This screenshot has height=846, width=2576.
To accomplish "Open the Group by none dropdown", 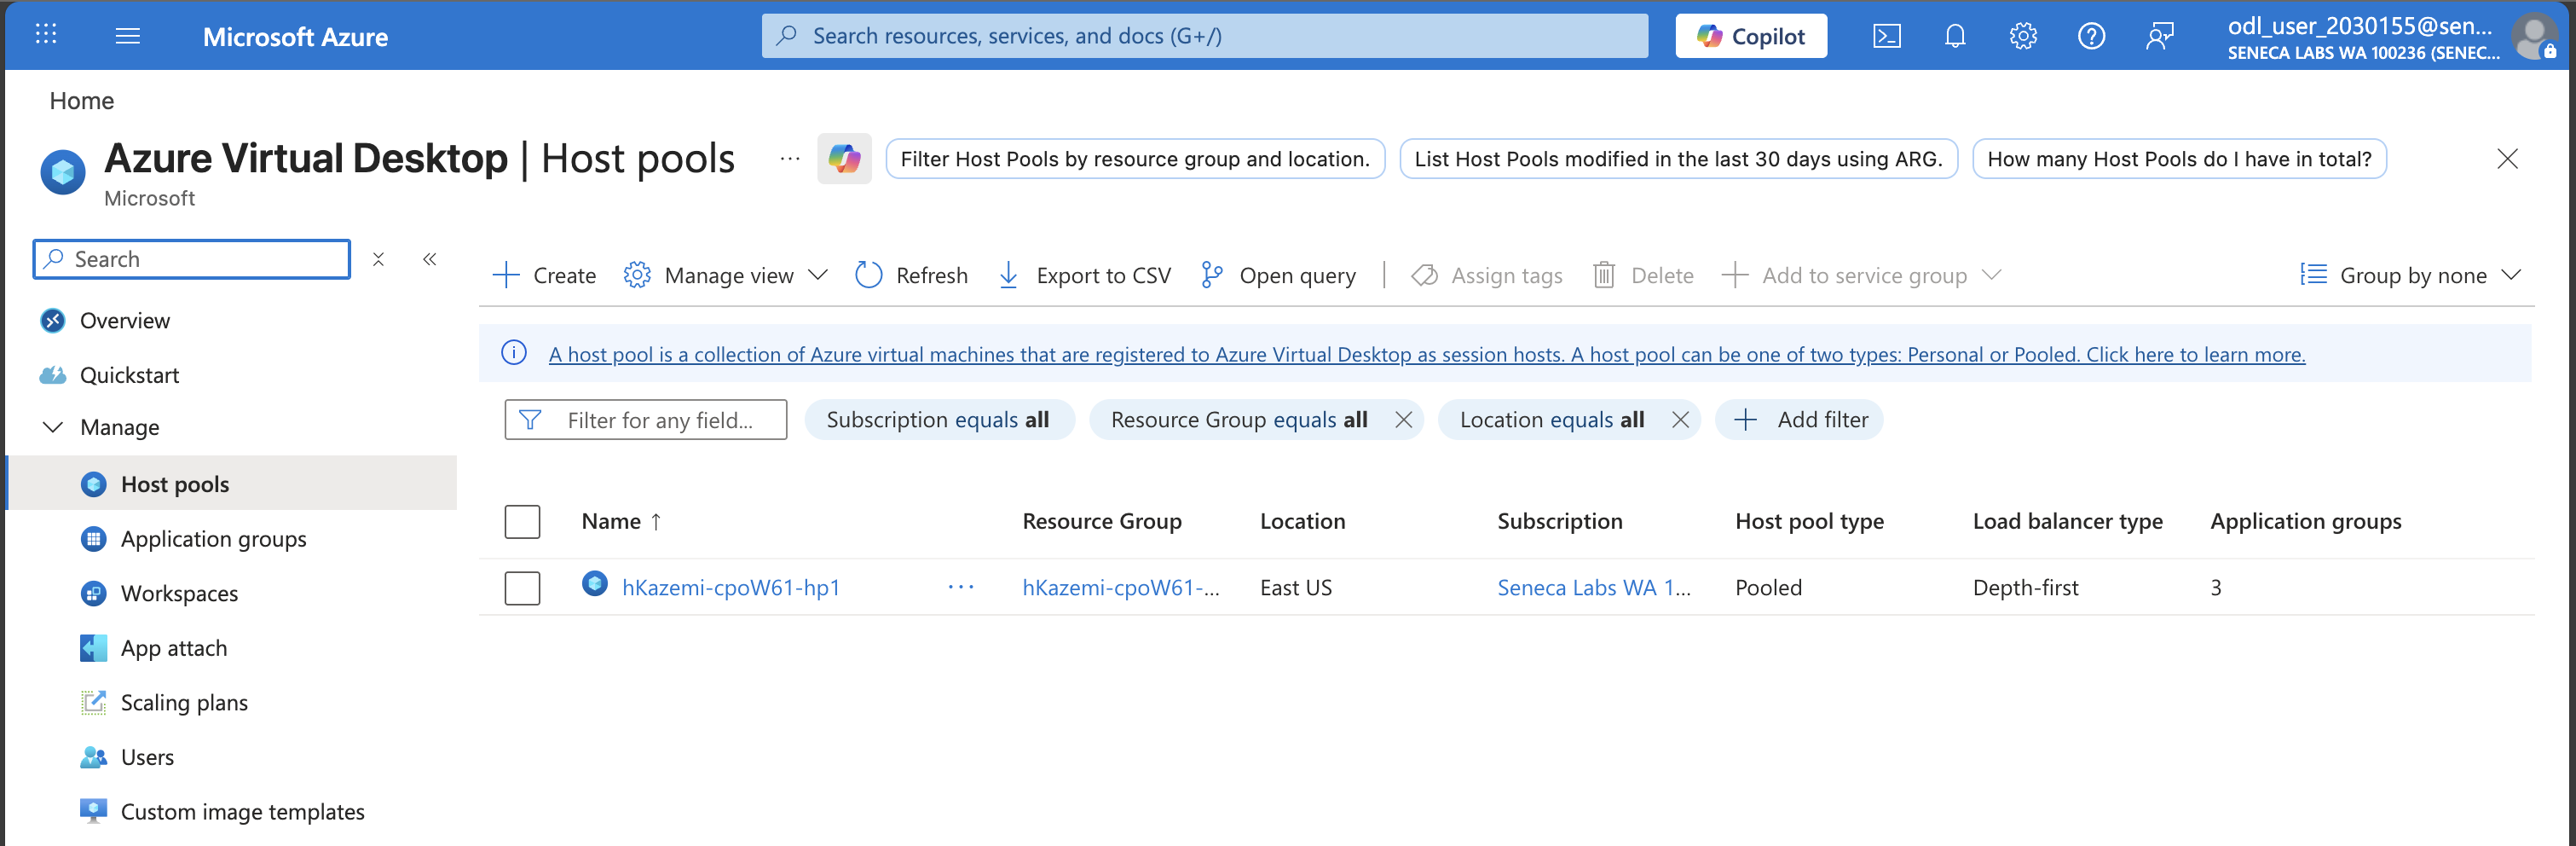I will tap(2410, 275).
